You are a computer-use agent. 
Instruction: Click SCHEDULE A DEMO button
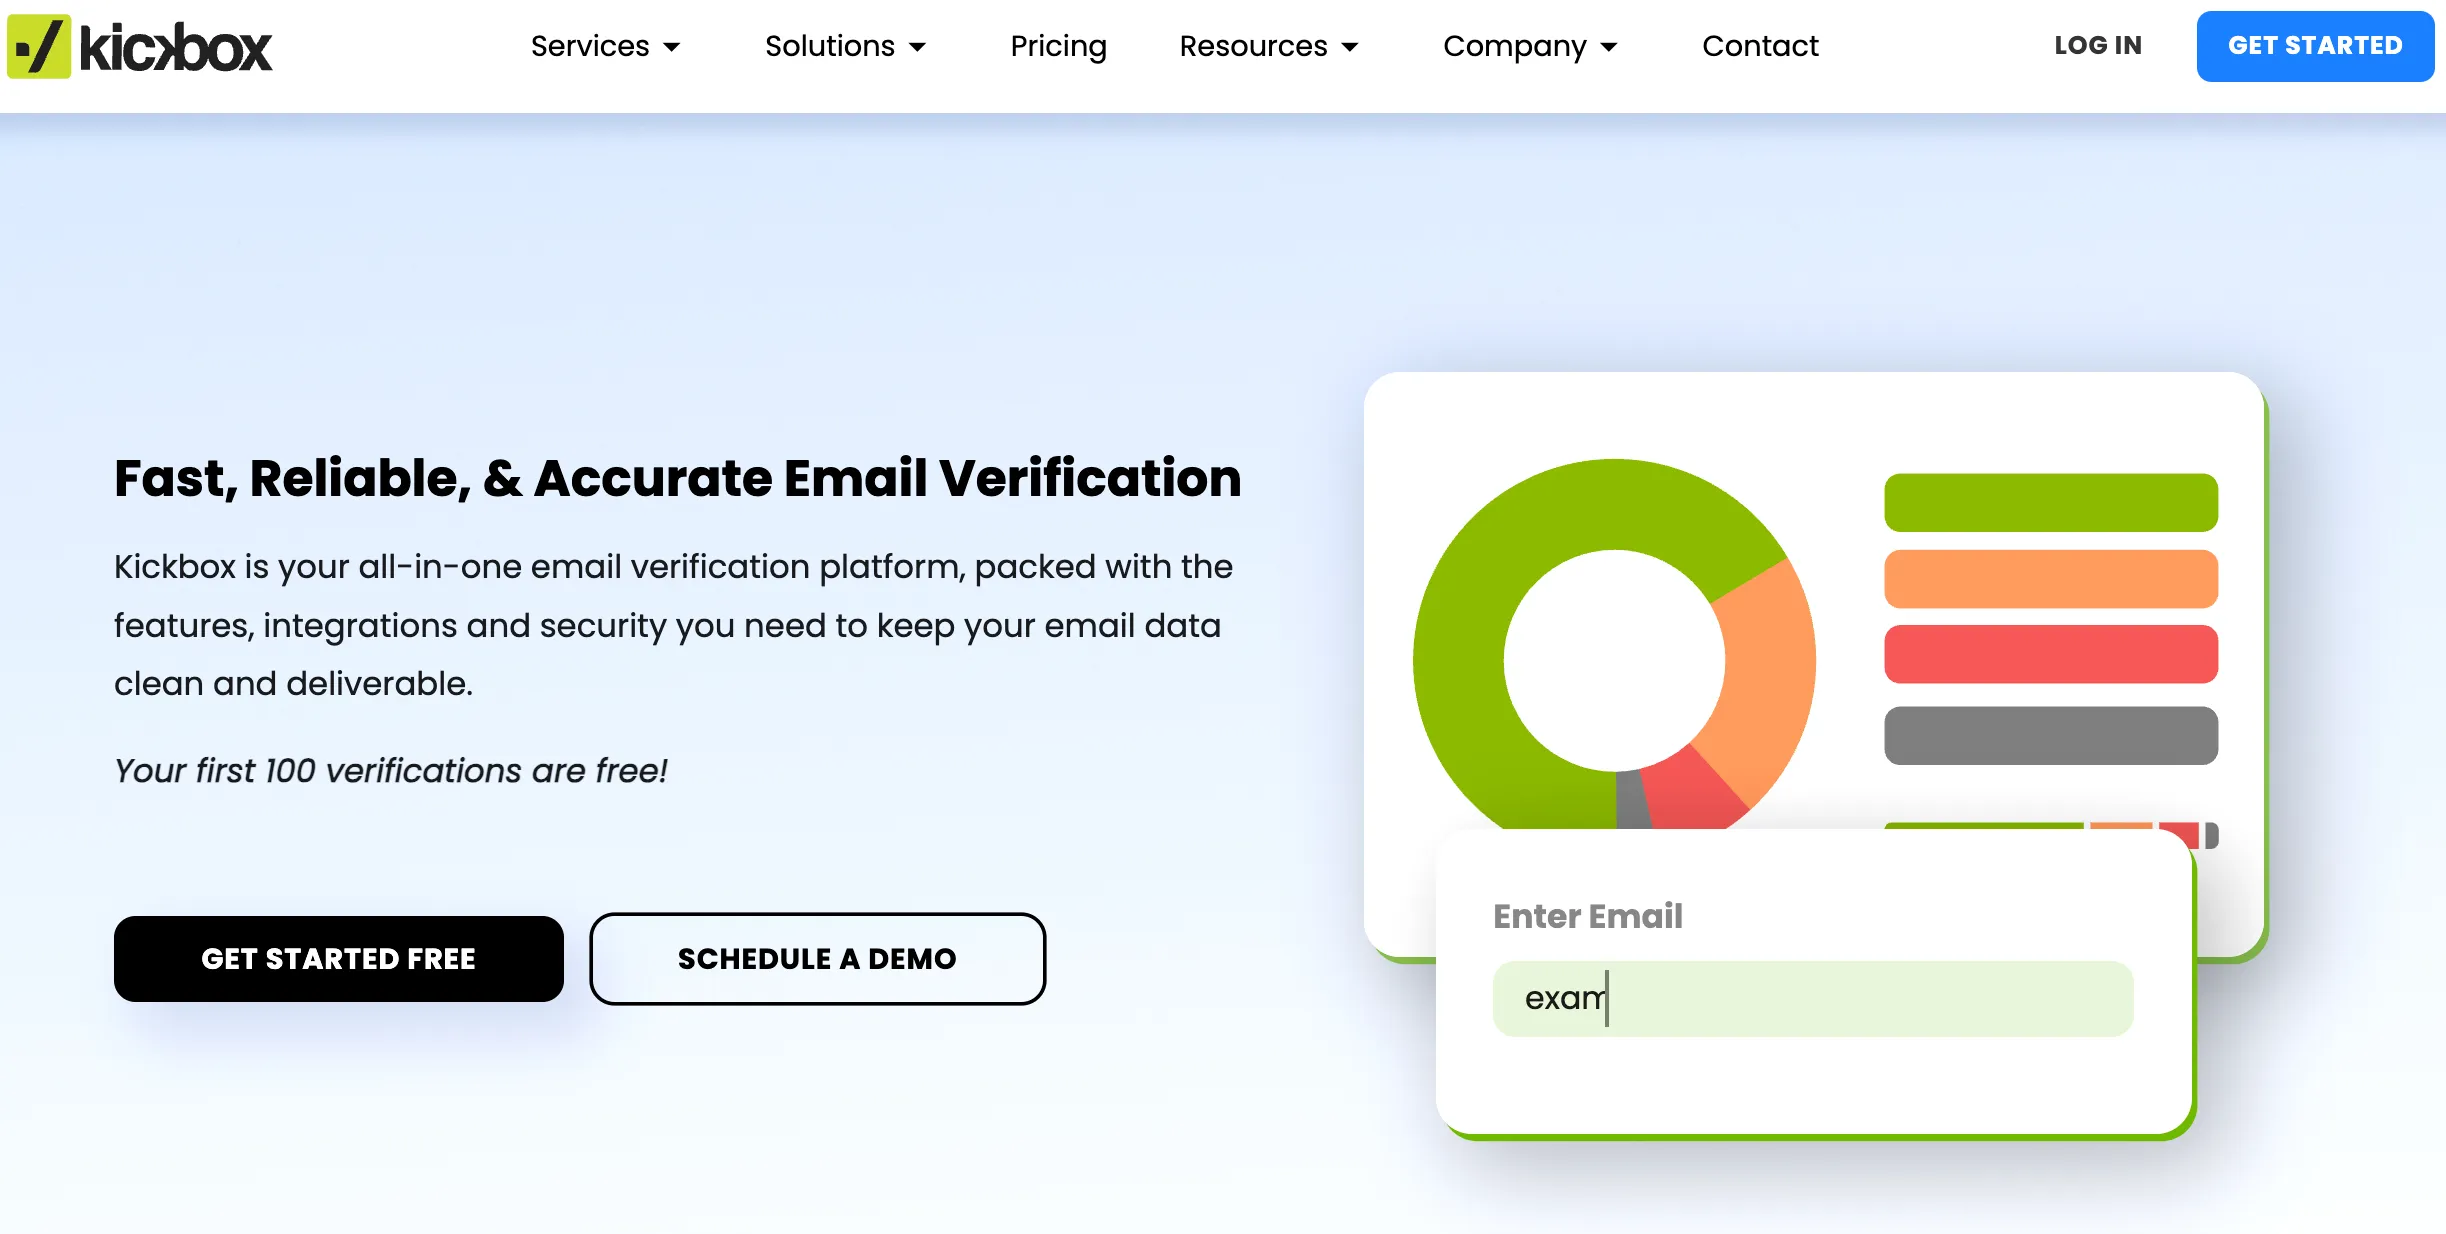tap(817, 958)
